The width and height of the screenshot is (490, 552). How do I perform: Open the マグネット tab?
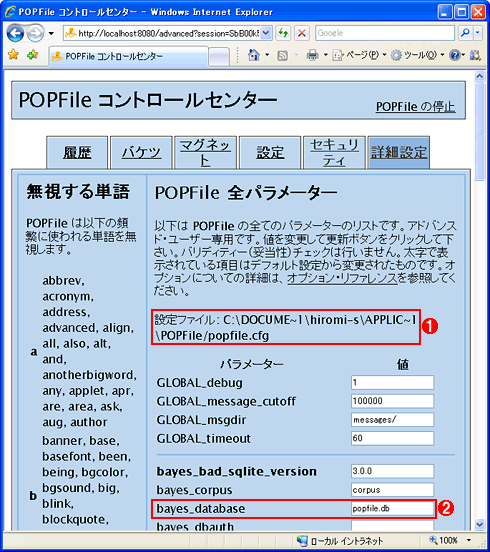205,152
